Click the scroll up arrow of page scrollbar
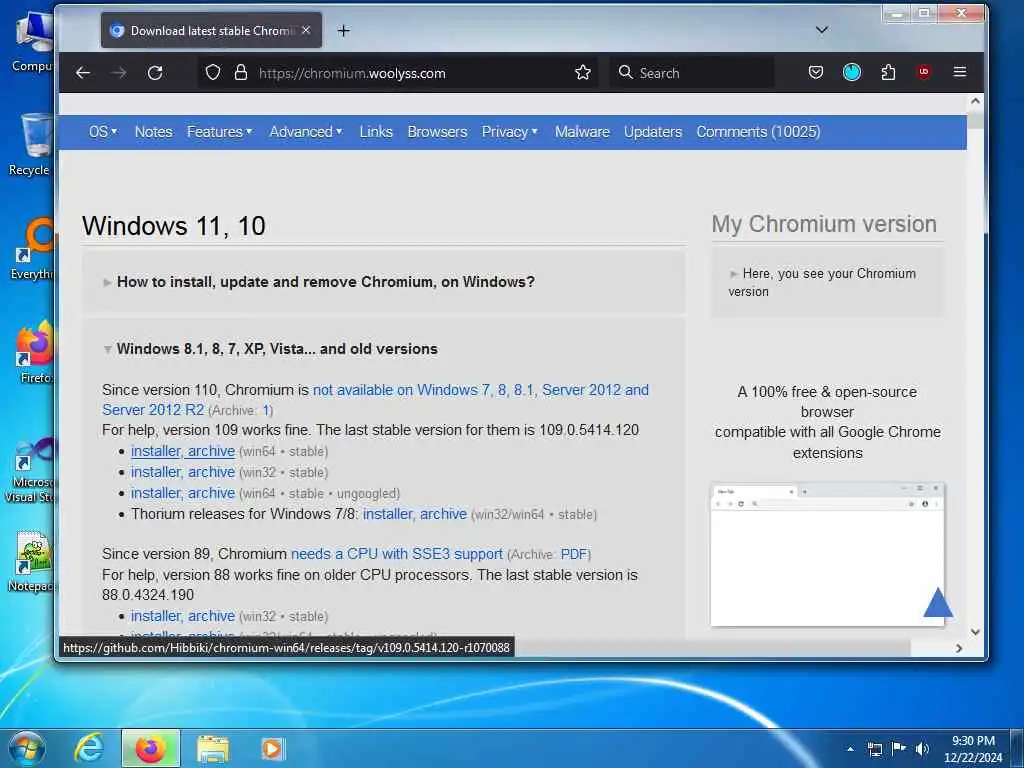1024x768 pixels. pyautogui.click(x=975, y=101)
